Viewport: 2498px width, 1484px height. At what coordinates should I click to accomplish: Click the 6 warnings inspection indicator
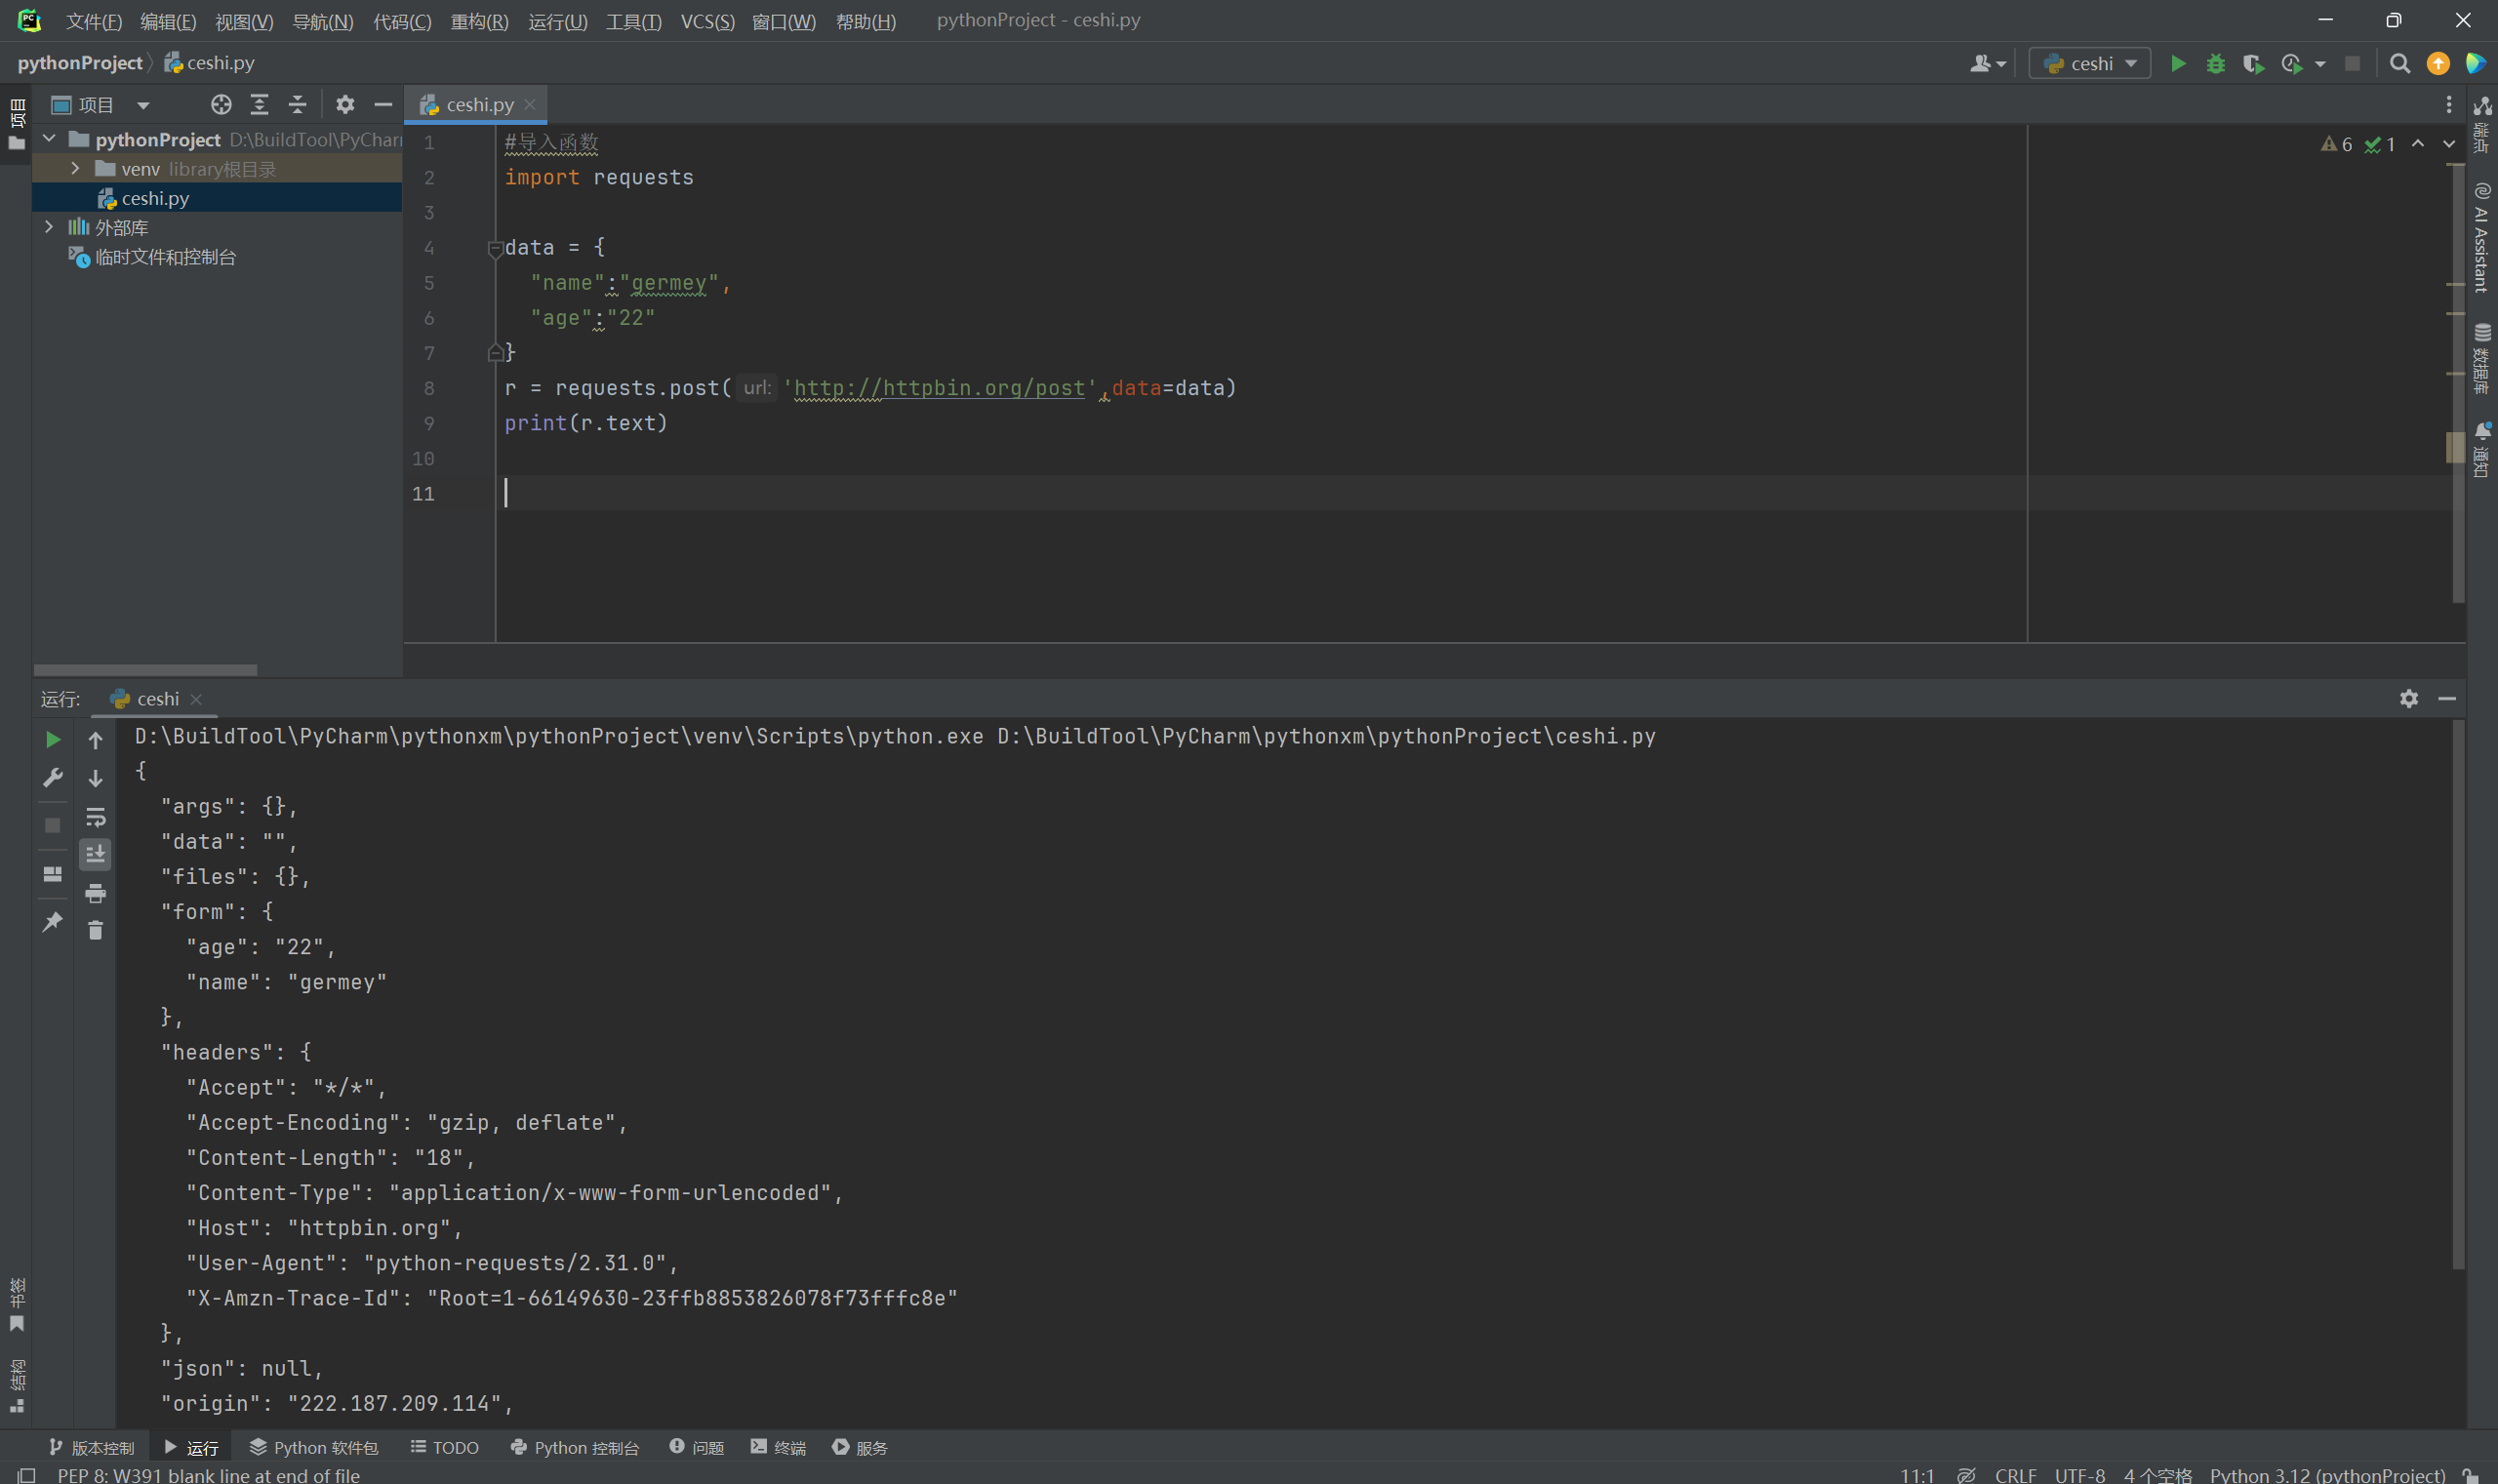coord(2336,144)
